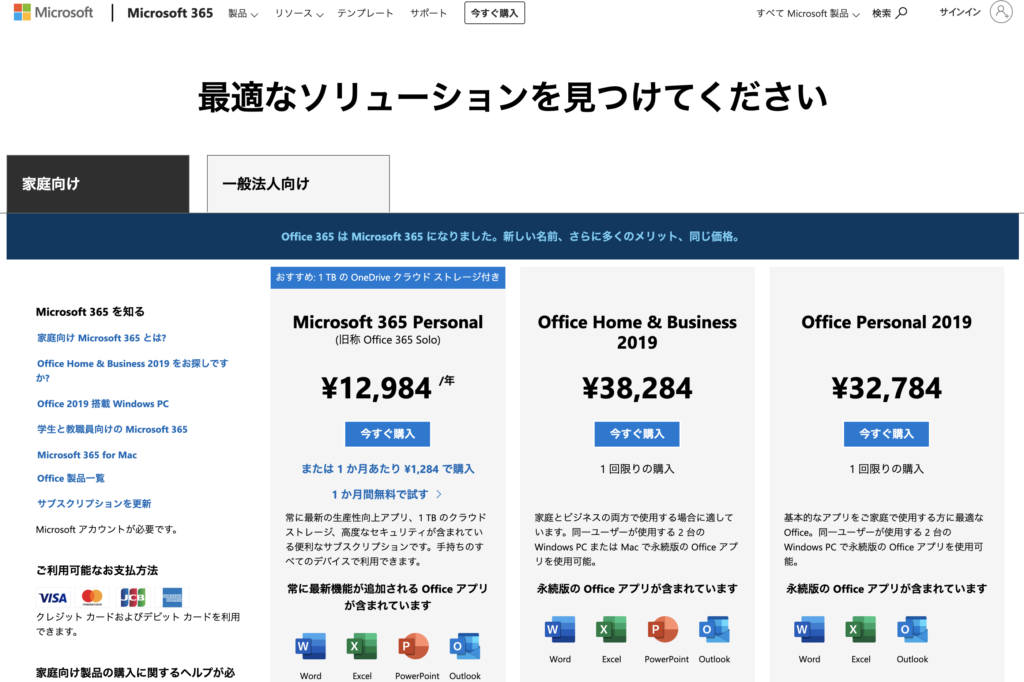
Task: Click 1 か月間無料で試す trial link
Action: click(387, 495)
